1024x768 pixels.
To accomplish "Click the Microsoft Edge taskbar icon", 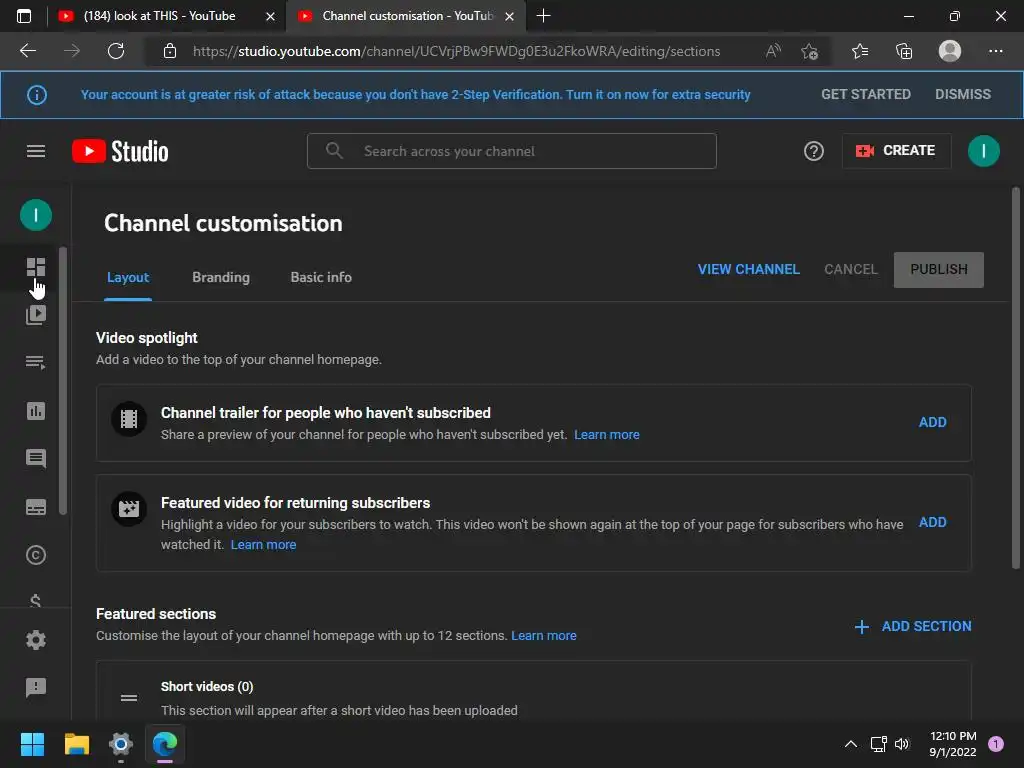I will (165, 744).
